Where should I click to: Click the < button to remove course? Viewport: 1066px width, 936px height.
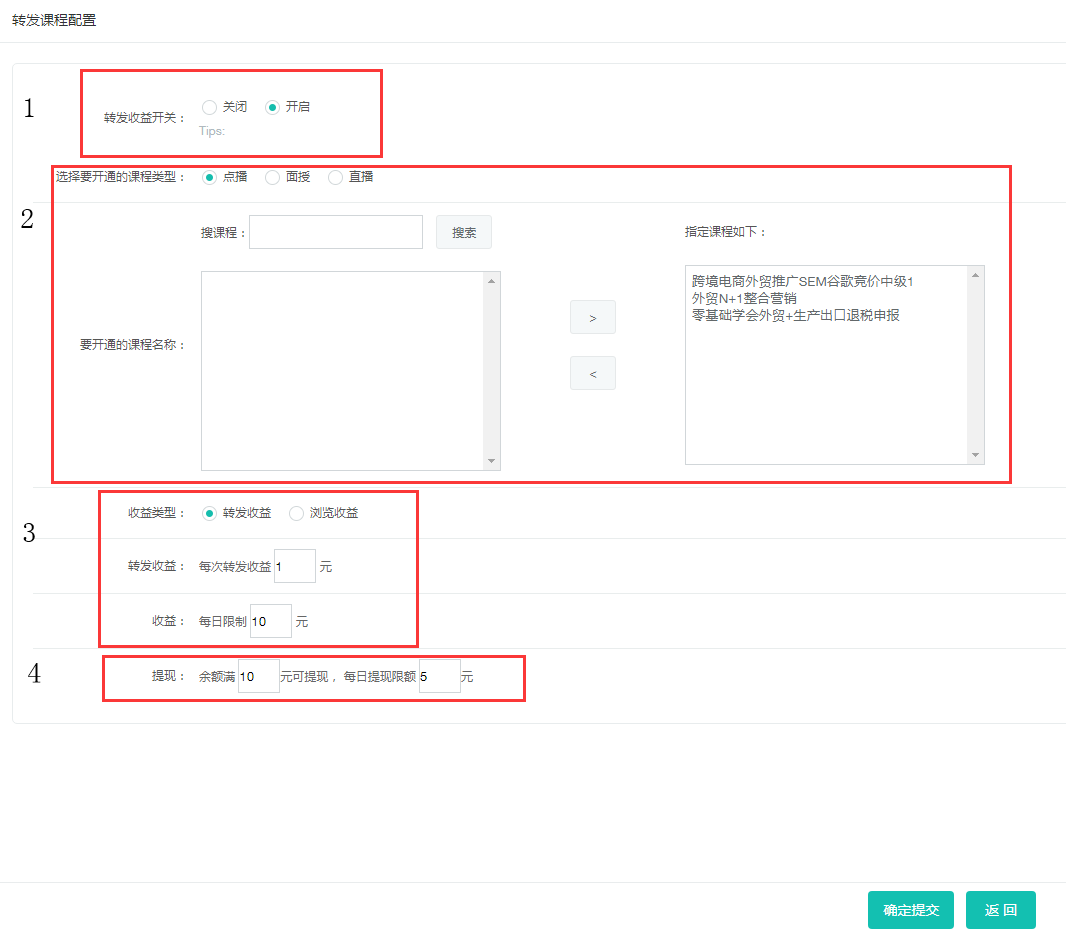592,373
